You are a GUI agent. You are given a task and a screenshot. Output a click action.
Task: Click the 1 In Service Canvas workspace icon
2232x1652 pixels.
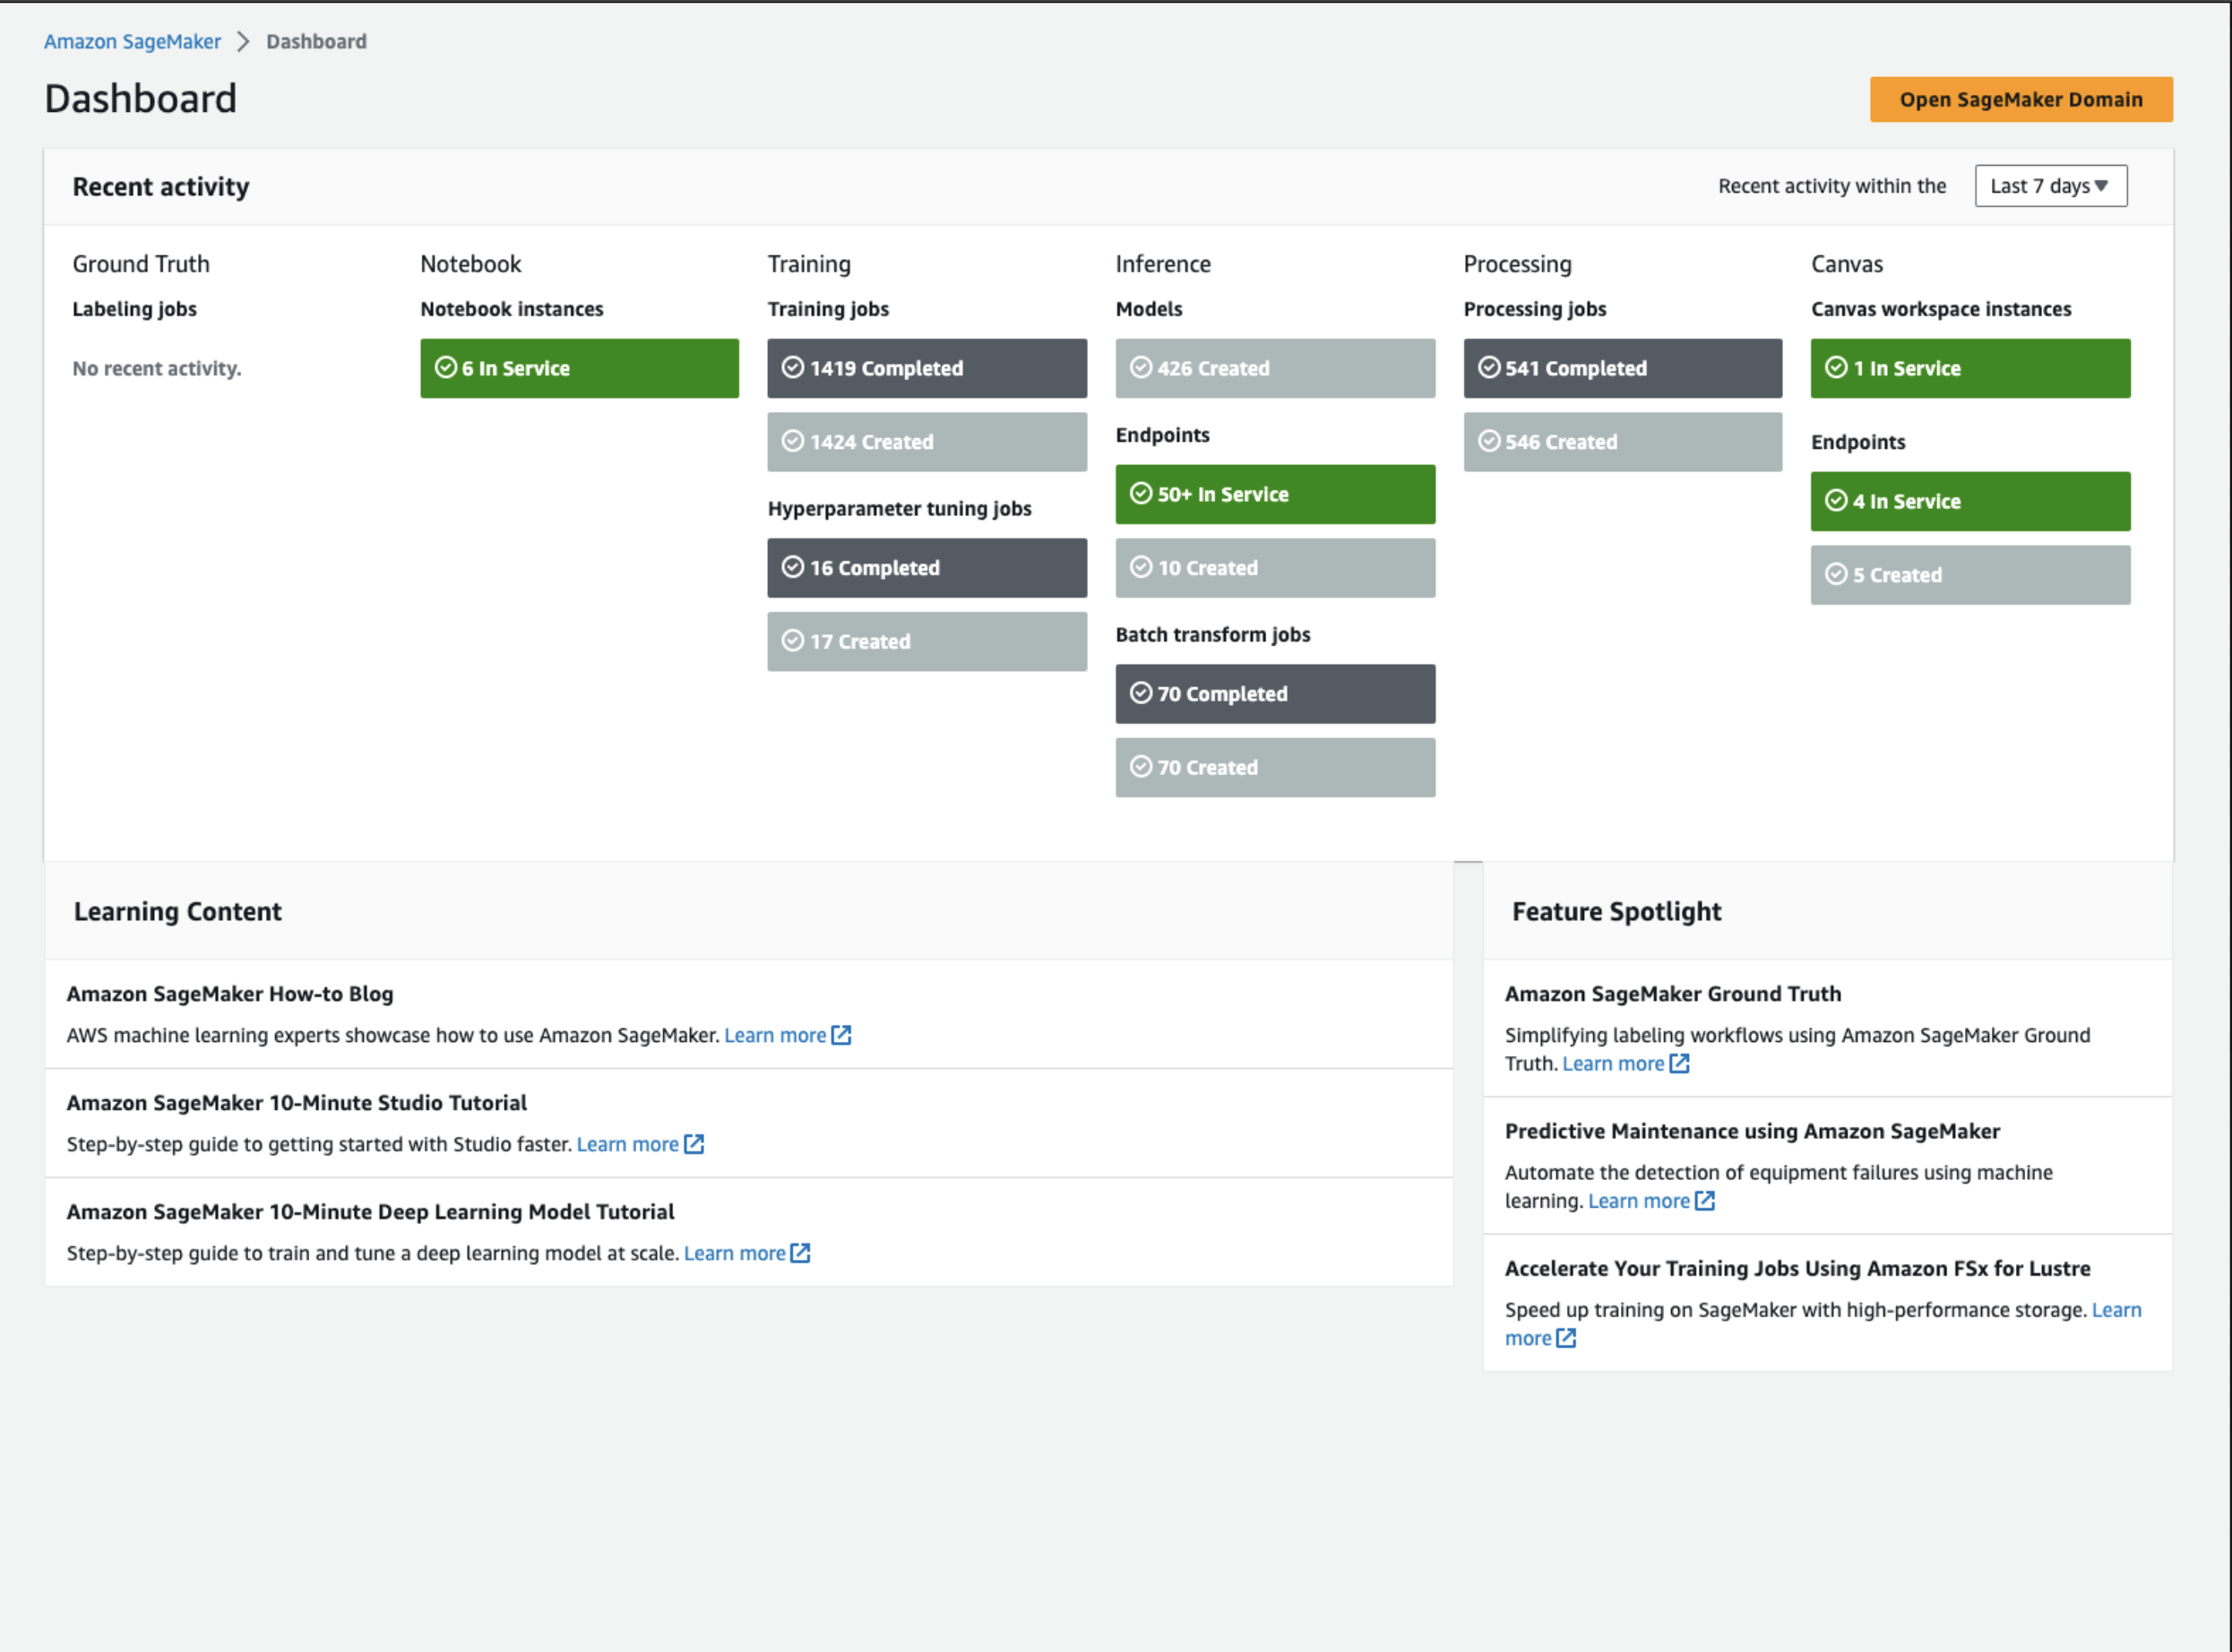pos(1834,366)
